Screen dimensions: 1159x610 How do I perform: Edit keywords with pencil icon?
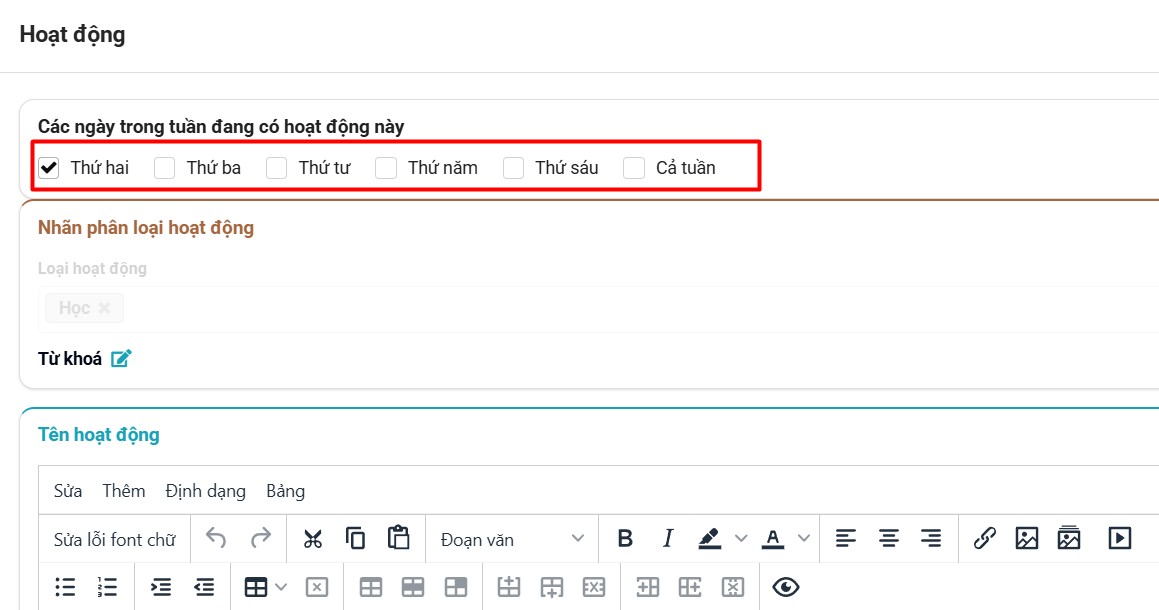coord(121,358)
